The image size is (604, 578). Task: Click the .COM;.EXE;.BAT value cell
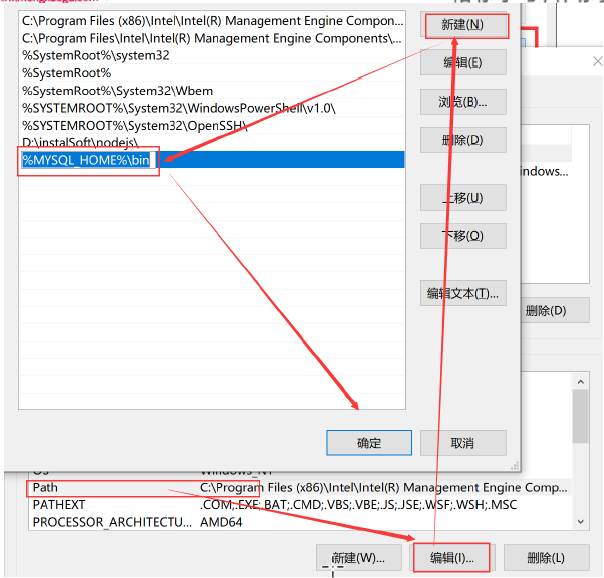point(358,504)
